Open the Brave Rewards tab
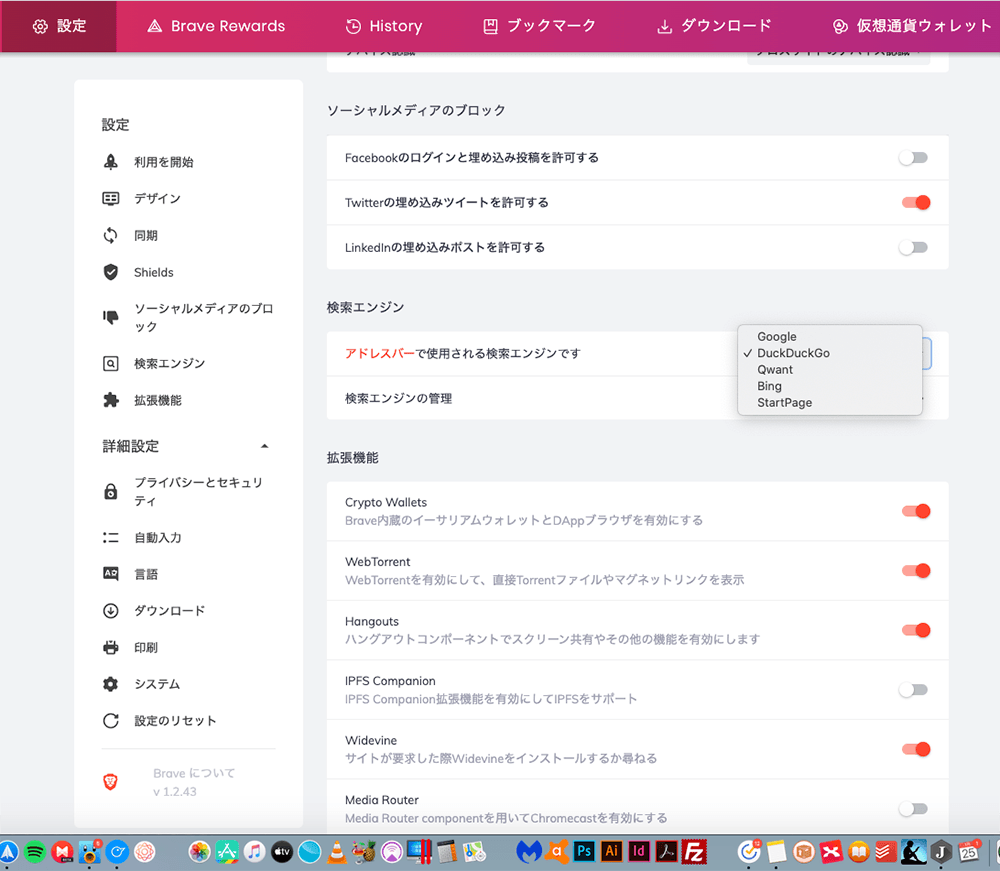Viewport: 1000px width, 871px height. tap(216, 26)
